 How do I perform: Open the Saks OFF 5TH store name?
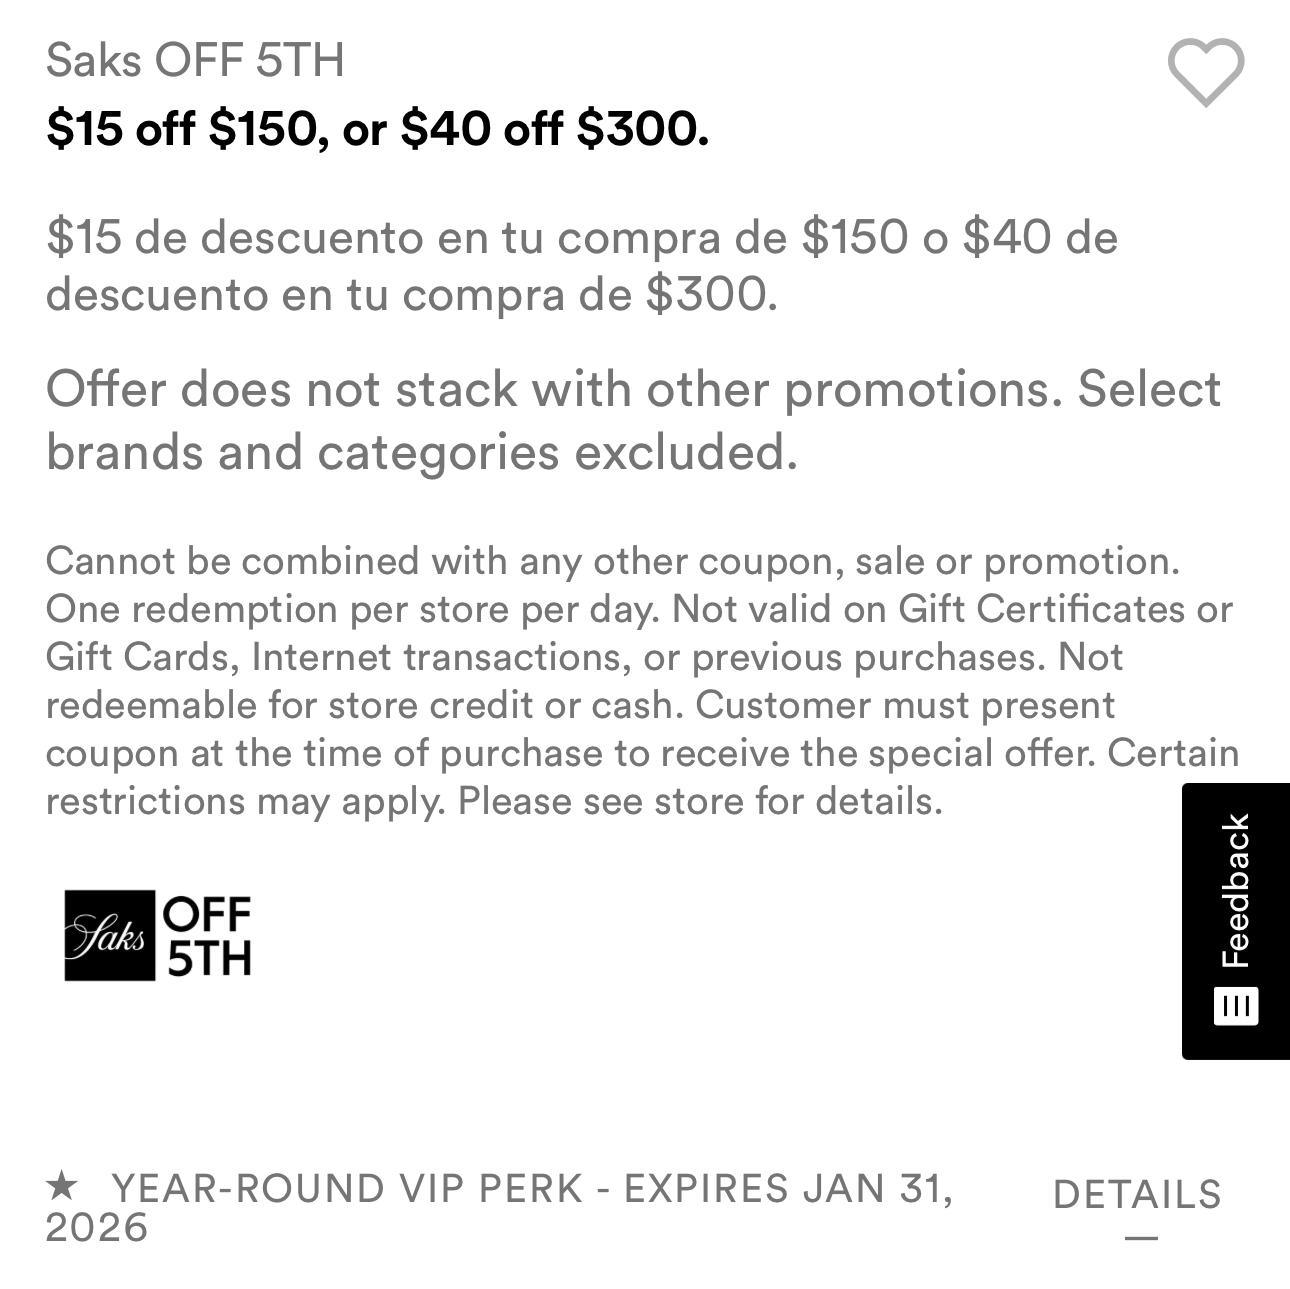pos(195,60)
